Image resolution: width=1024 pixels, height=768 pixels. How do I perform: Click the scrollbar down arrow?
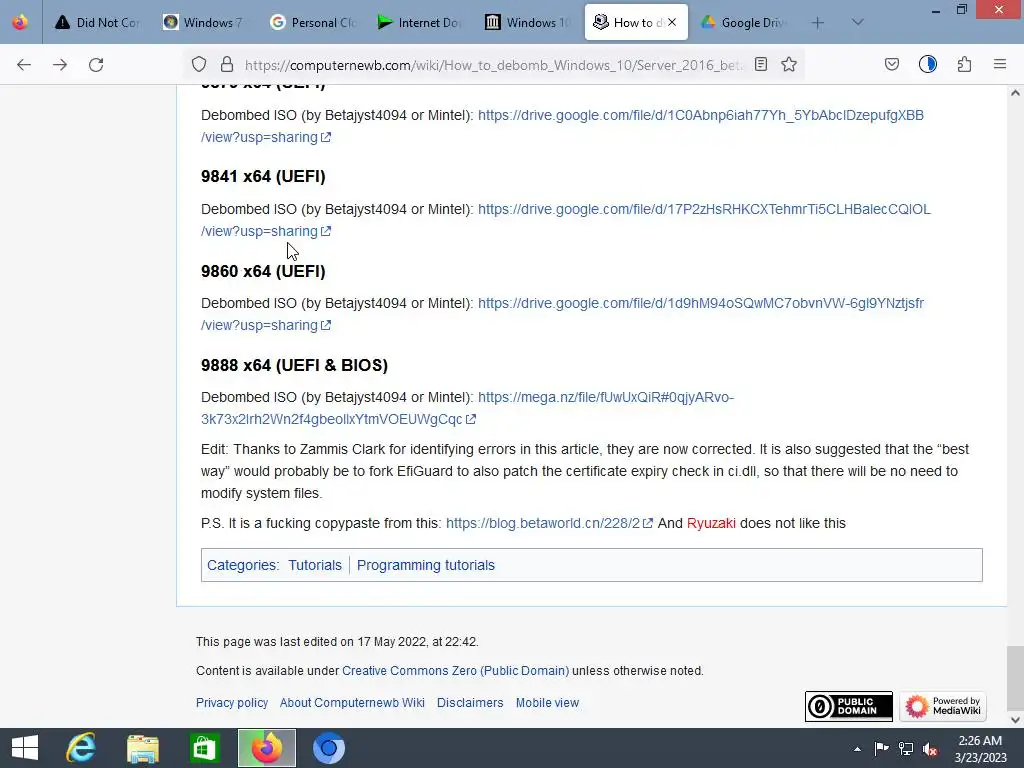1015,720
